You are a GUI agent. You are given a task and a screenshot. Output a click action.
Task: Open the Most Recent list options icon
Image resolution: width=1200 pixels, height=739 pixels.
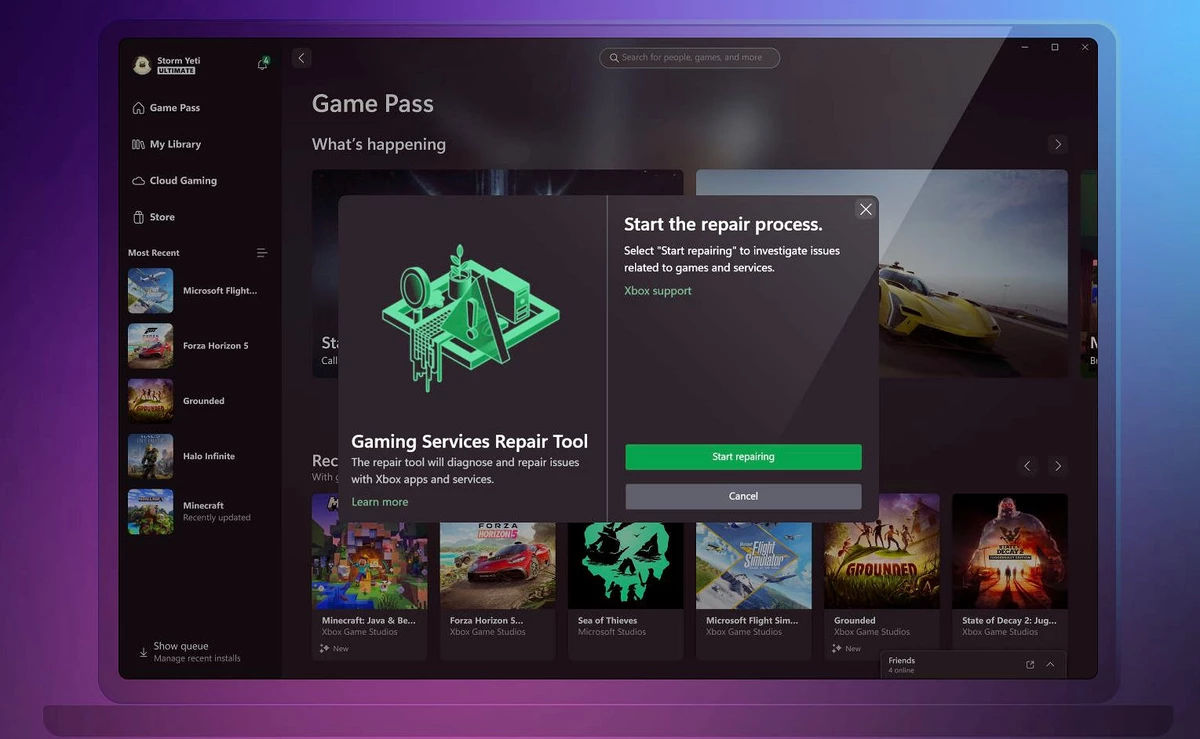(x=262, y=253)
